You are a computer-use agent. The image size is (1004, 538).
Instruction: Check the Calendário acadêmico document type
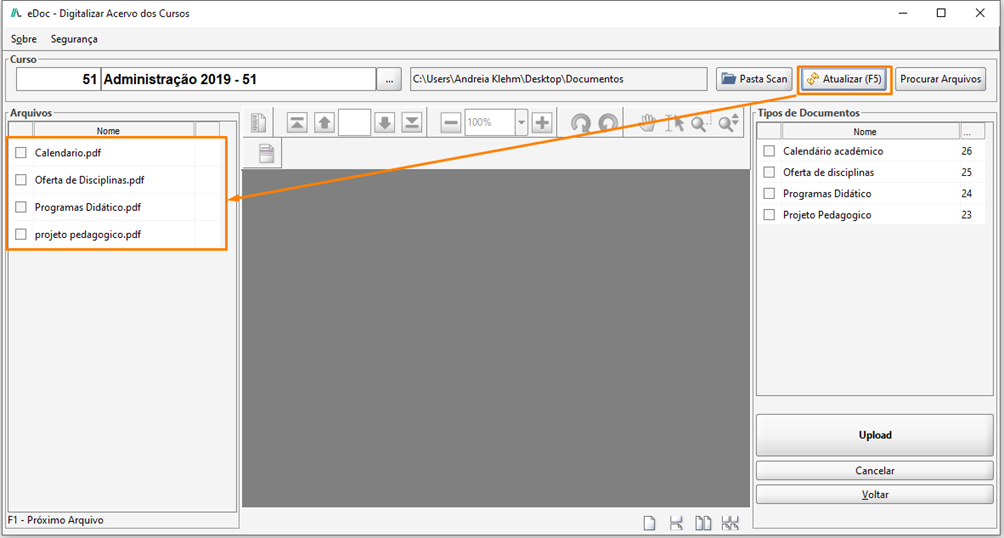tap(769, 151)
